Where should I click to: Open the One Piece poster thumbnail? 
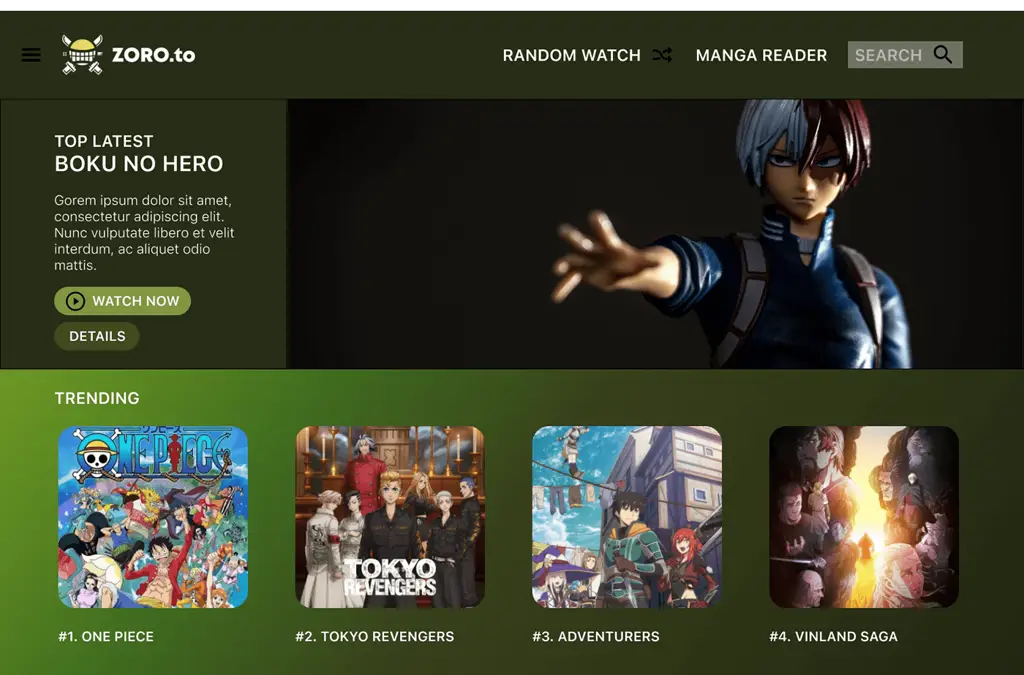(x=153, y=517)
